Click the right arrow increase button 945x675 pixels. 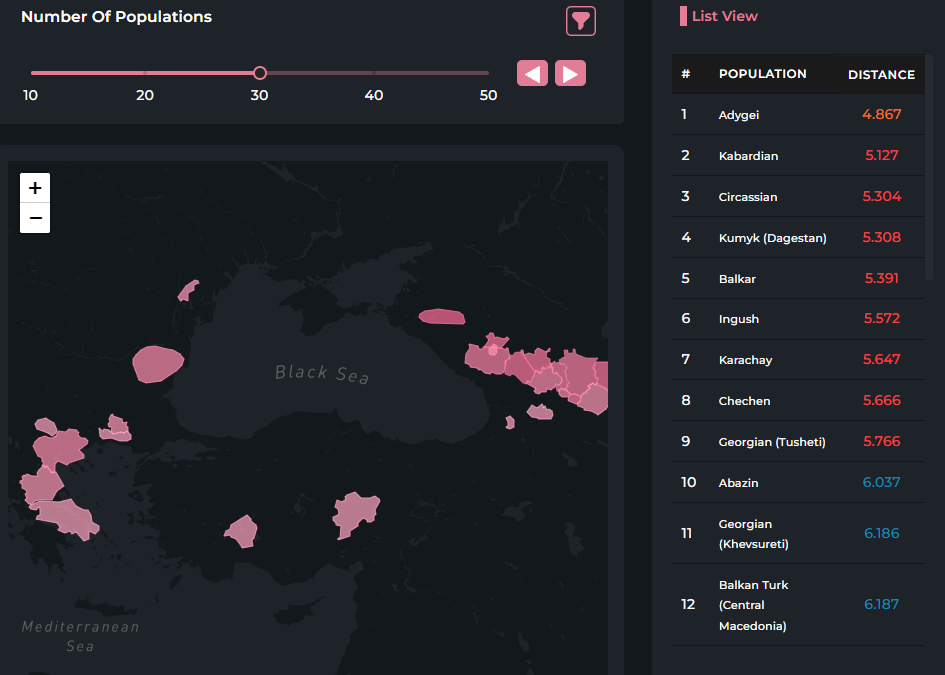coord(570,73)
